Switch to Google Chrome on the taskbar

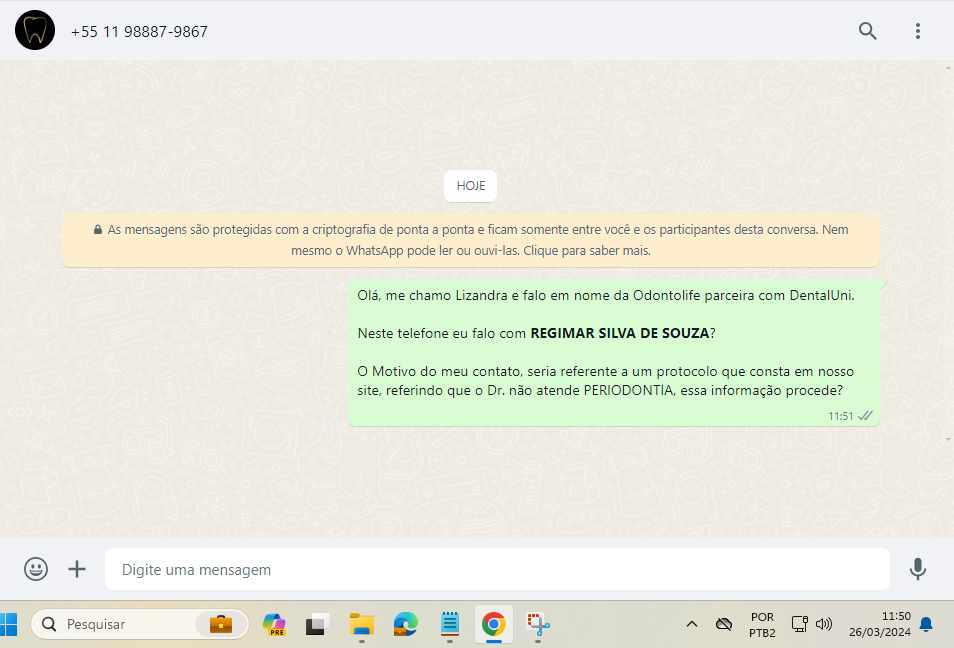[x=493, y=624]
